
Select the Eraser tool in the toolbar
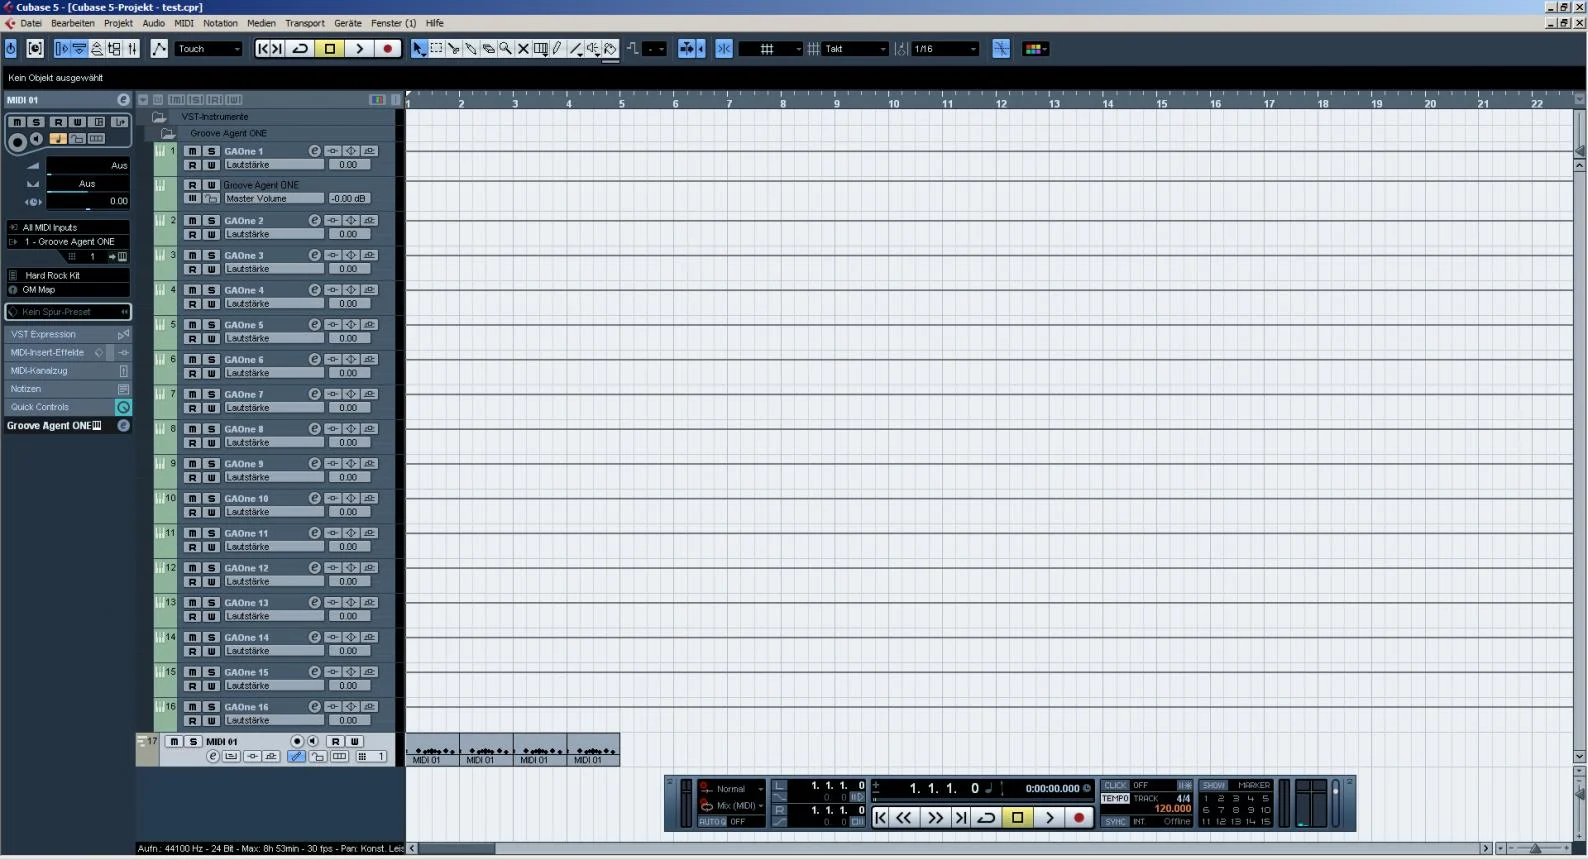(x=488, y=49)
